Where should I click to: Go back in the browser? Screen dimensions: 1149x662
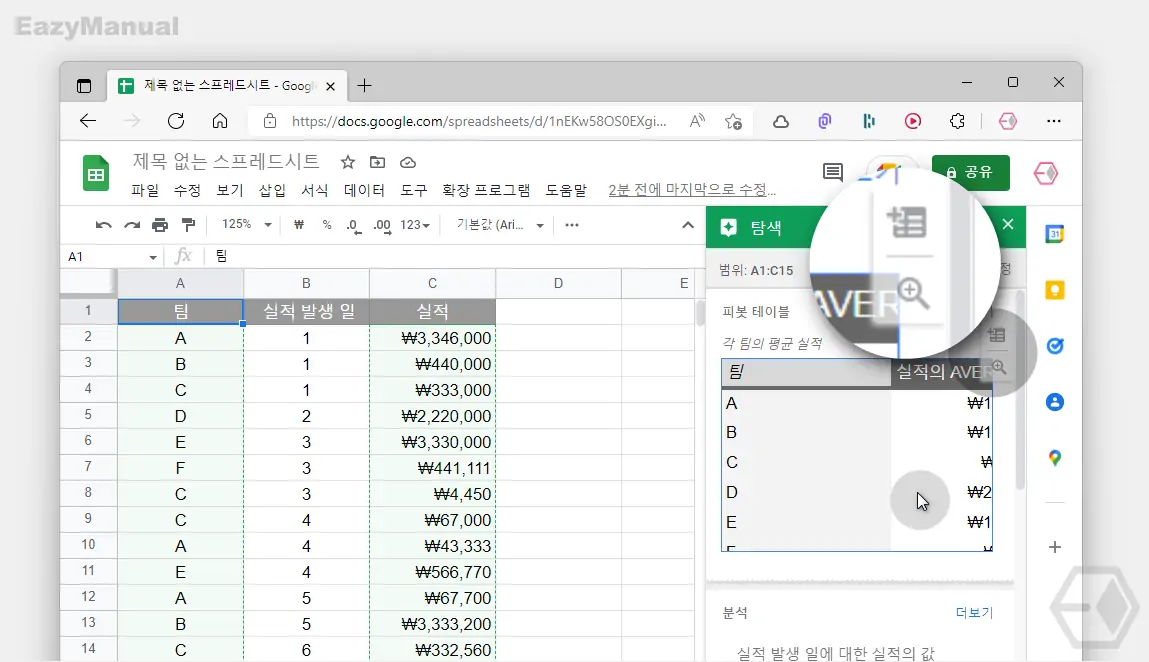pyautogui.click(x=88, y=121)
